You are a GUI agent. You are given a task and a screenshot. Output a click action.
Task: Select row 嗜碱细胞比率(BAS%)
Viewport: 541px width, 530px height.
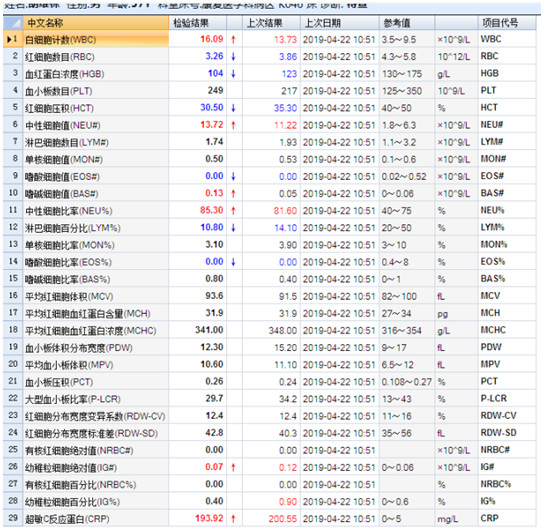[x=269, y=279]
